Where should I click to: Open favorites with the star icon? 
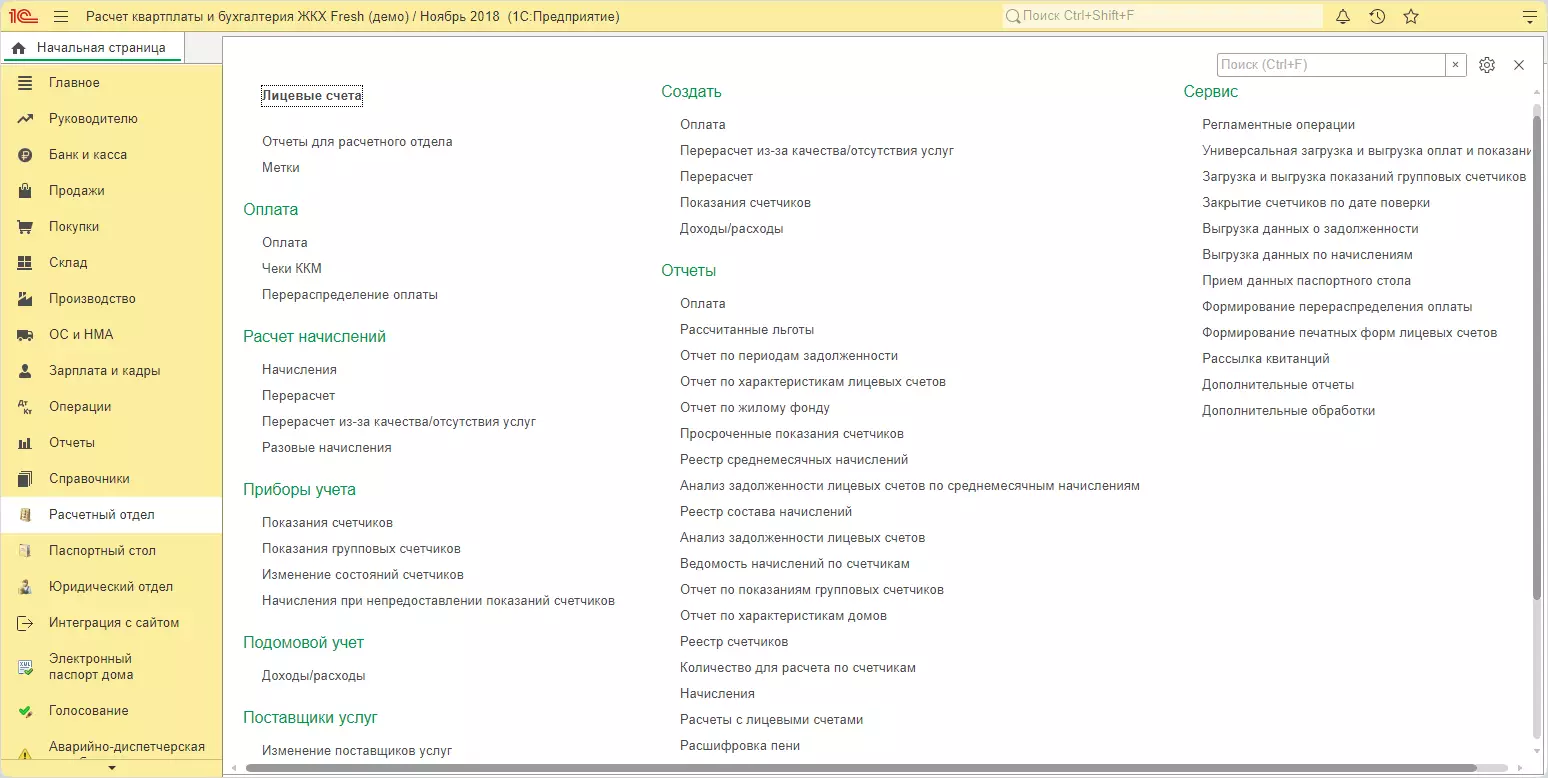1411,17
